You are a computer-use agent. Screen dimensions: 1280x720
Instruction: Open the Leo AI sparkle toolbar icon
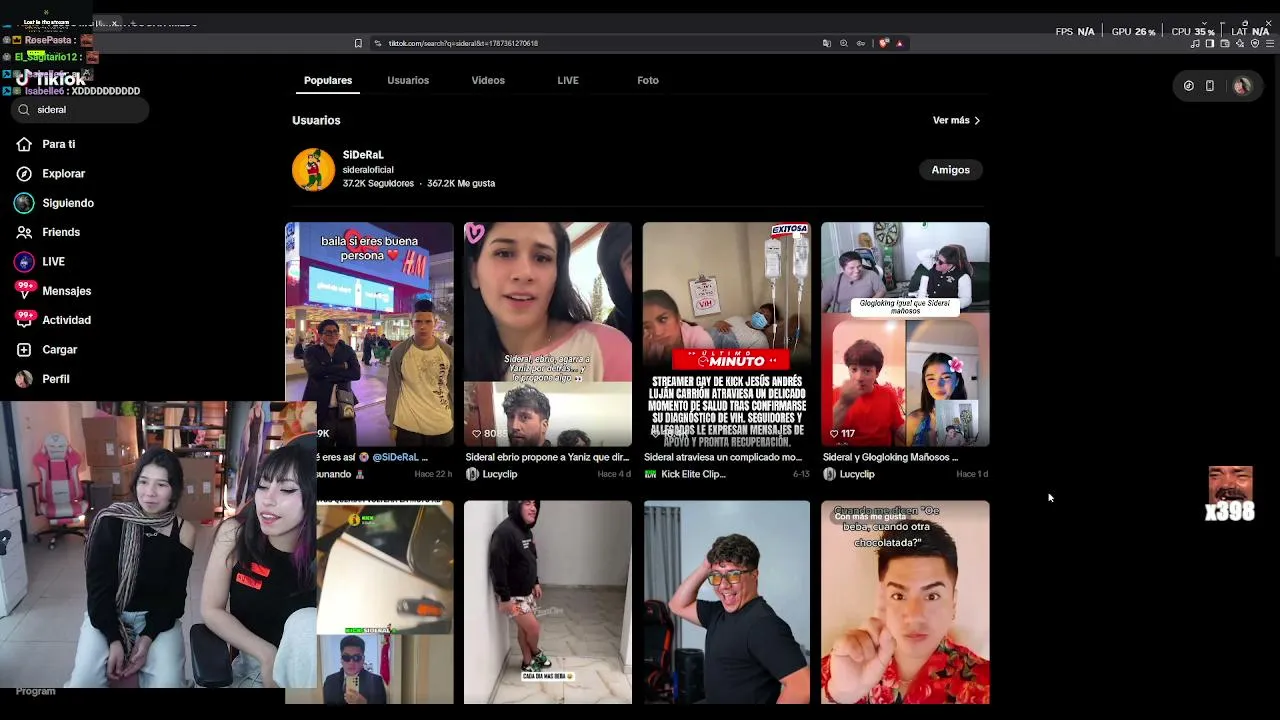1240,43
